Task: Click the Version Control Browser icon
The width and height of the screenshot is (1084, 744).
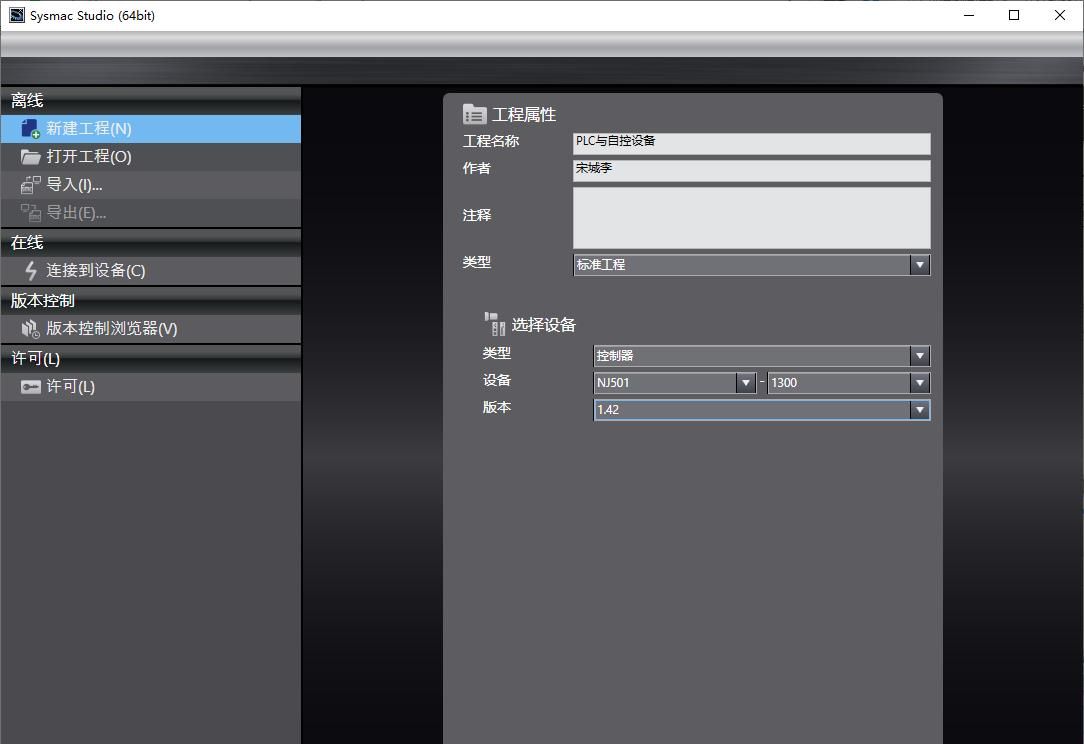Action: (30, 328)
